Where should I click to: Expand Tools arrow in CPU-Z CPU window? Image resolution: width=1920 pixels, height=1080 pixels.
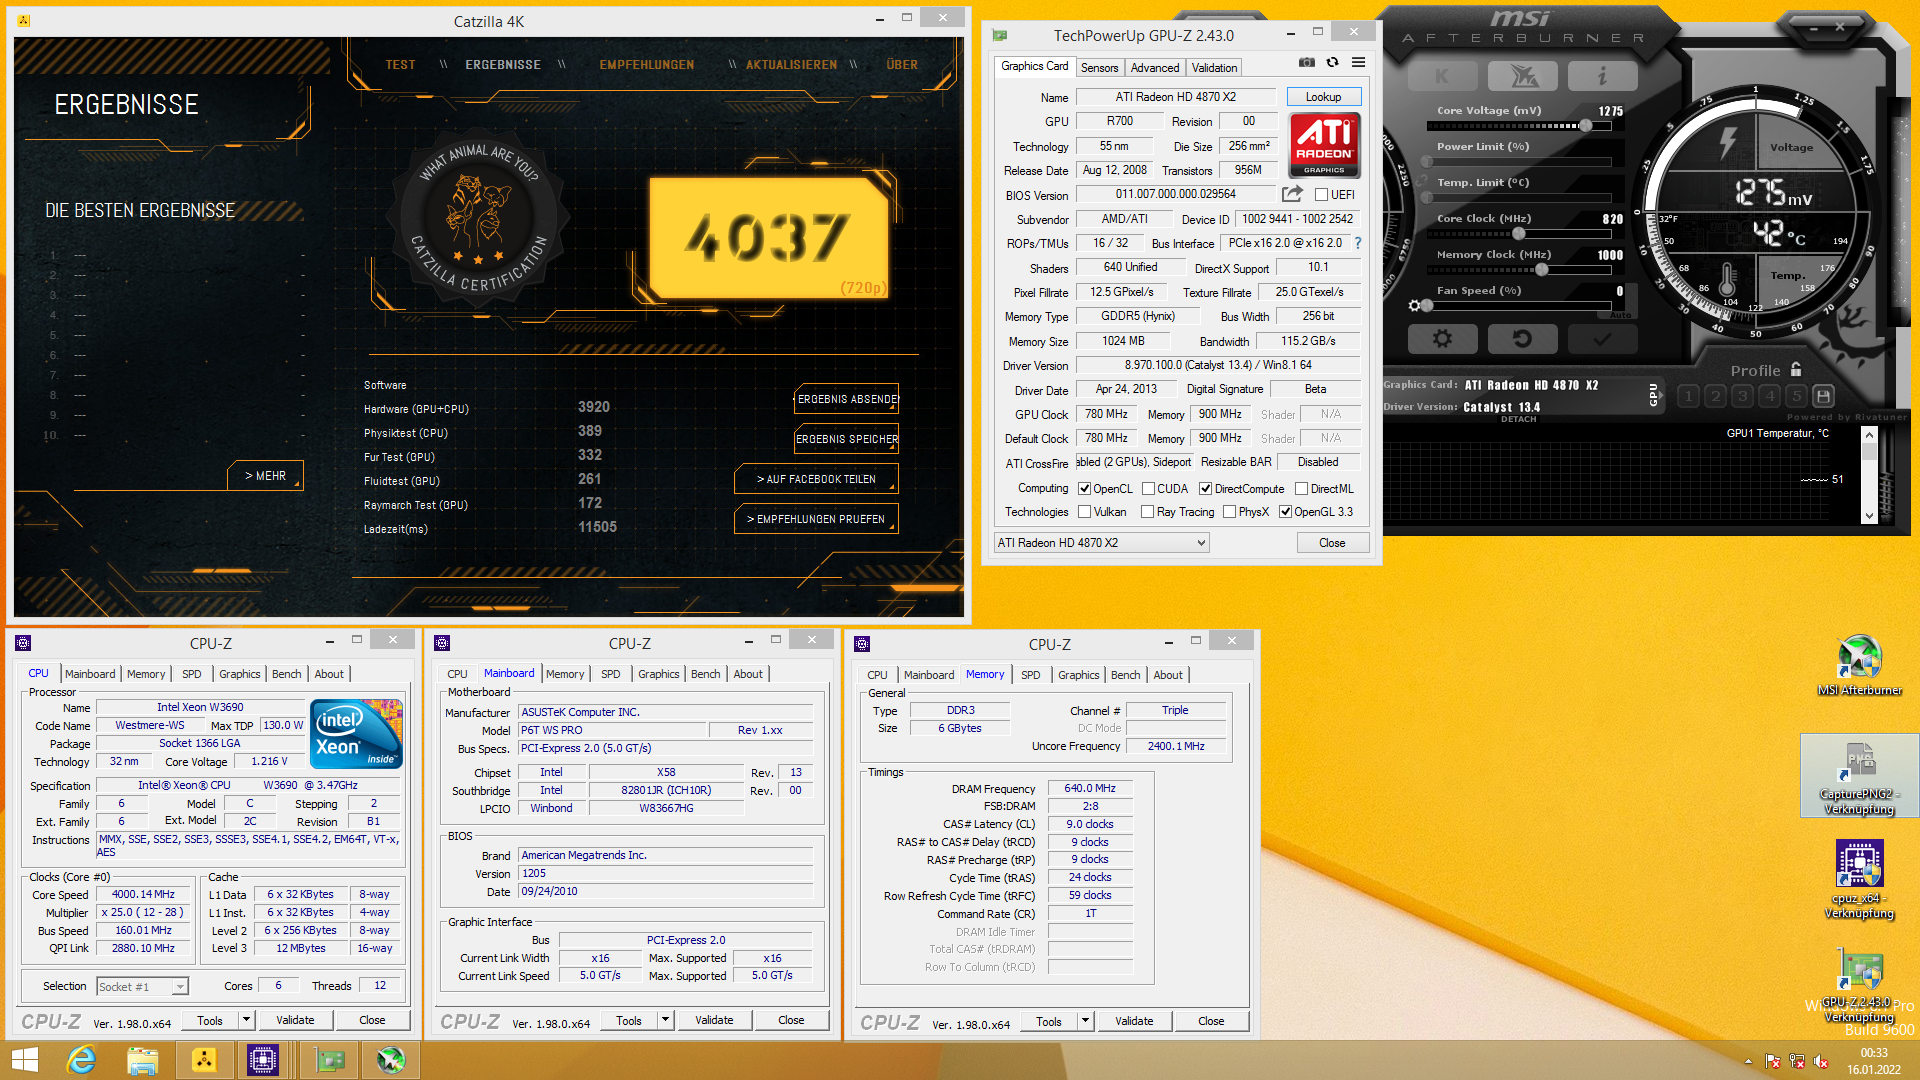[246, 1020]
